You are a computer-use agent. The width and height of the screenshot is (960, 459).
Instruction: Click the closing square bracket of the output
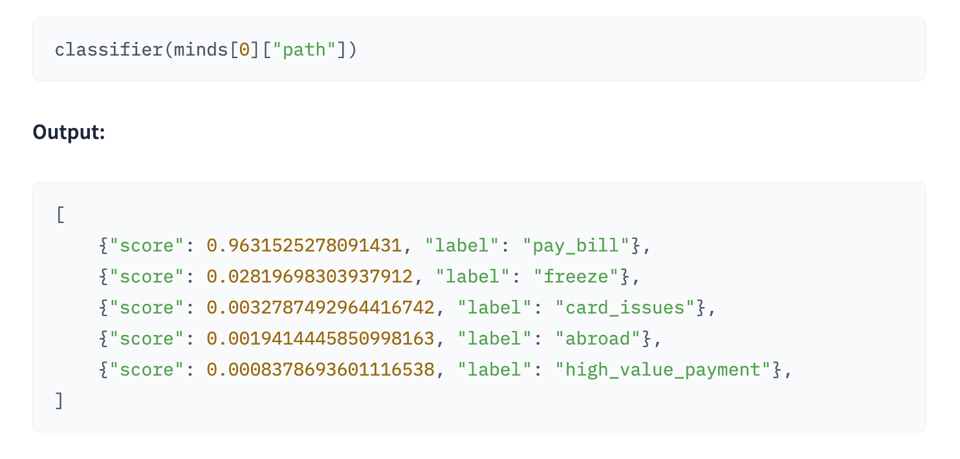(60, 401)
